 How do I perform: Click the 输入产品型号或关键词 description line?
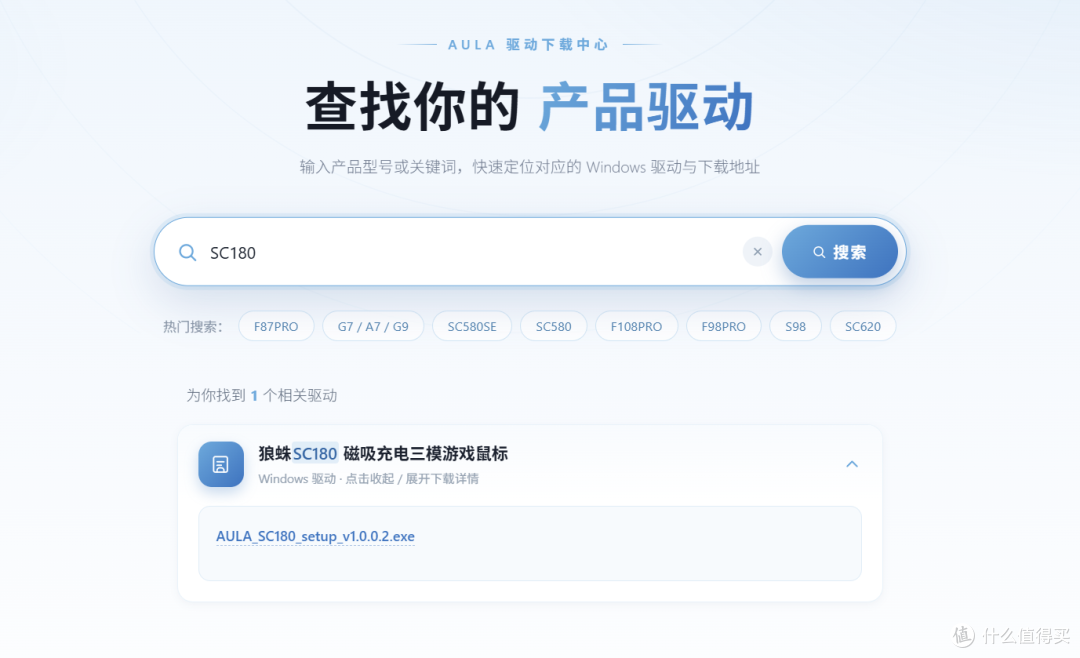[530, 167]
